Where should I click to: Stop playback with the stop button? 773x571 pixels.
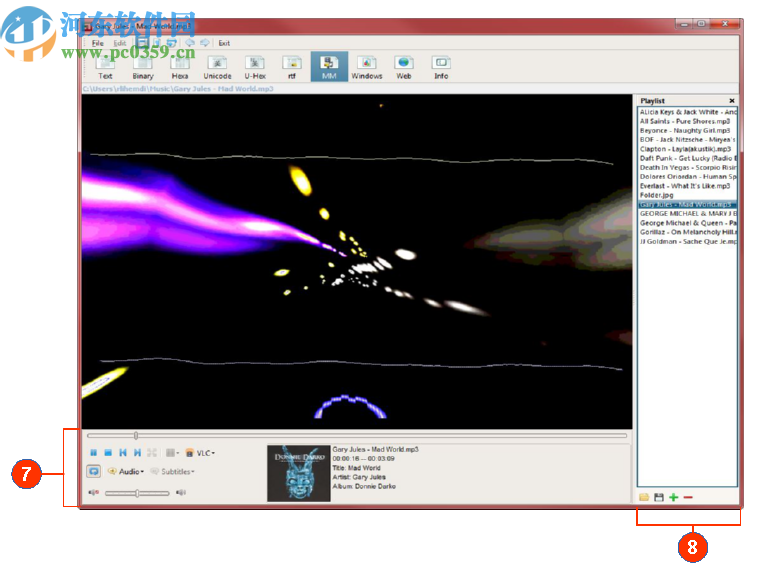click(108, 453)
